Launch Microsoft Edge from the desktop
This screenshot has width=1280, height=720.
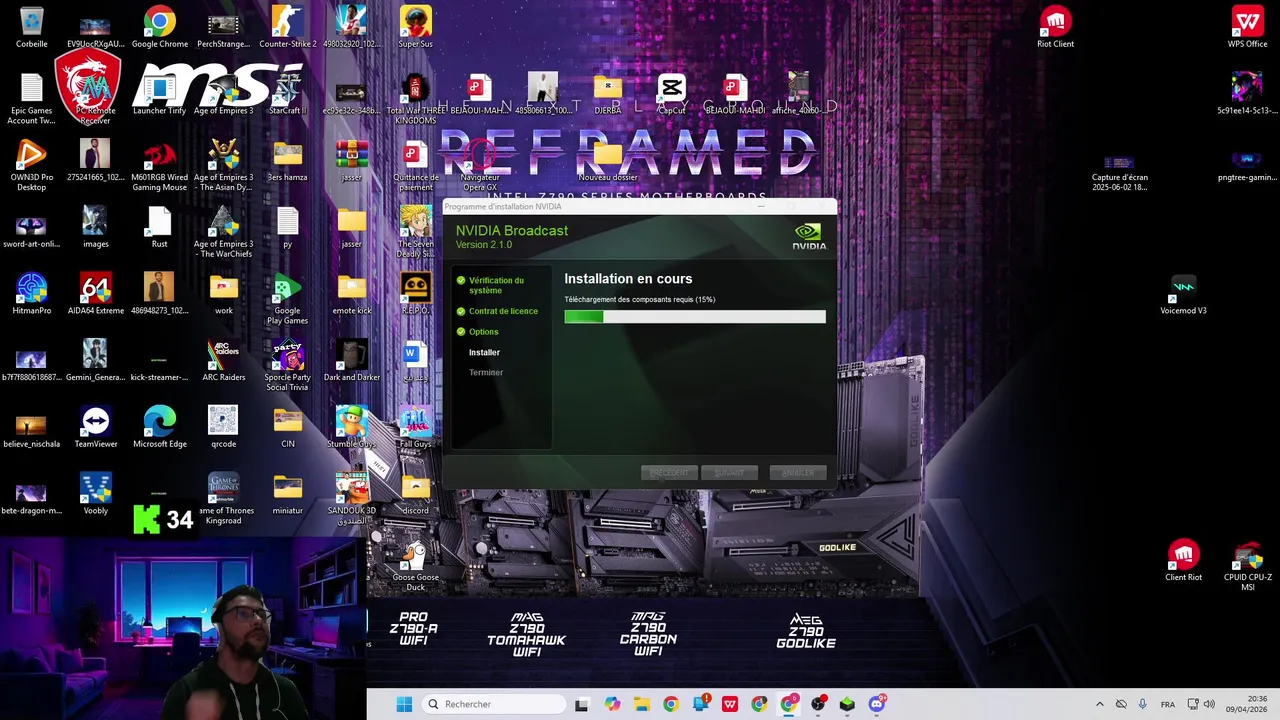[x=159, y=422]
